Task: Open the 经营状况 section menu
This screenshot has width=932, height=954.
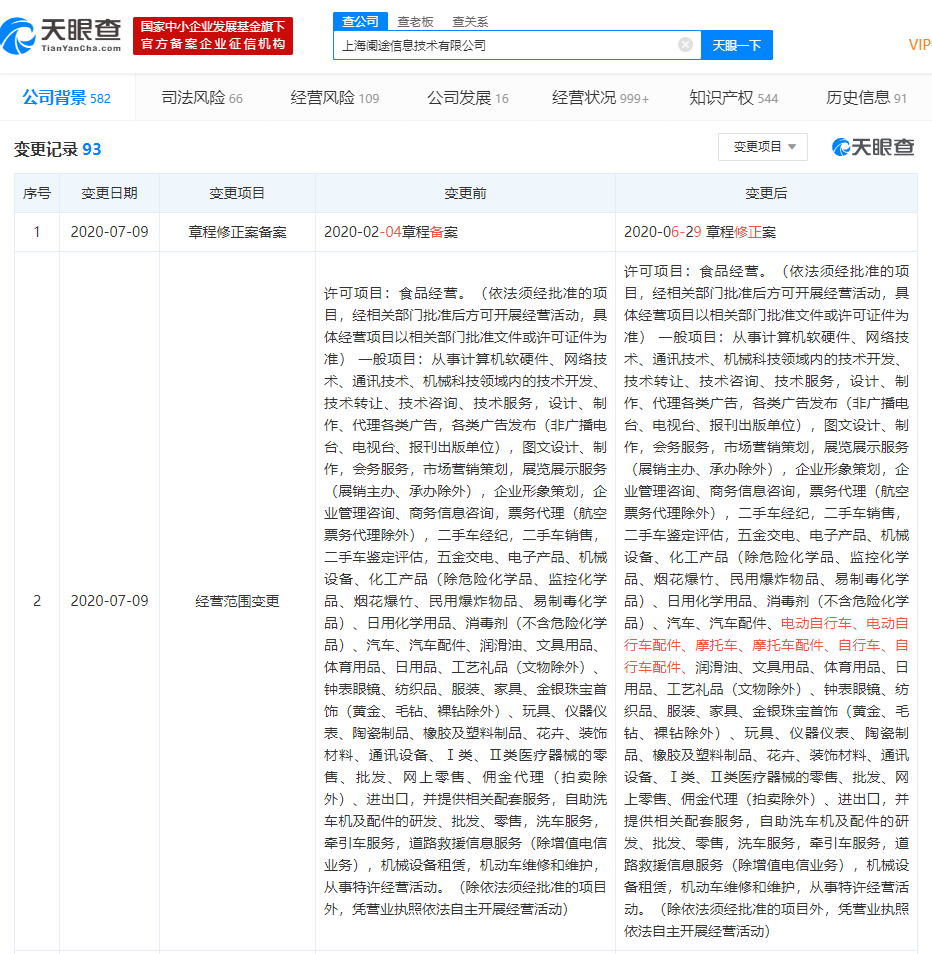Action: [x=600, y=98]
